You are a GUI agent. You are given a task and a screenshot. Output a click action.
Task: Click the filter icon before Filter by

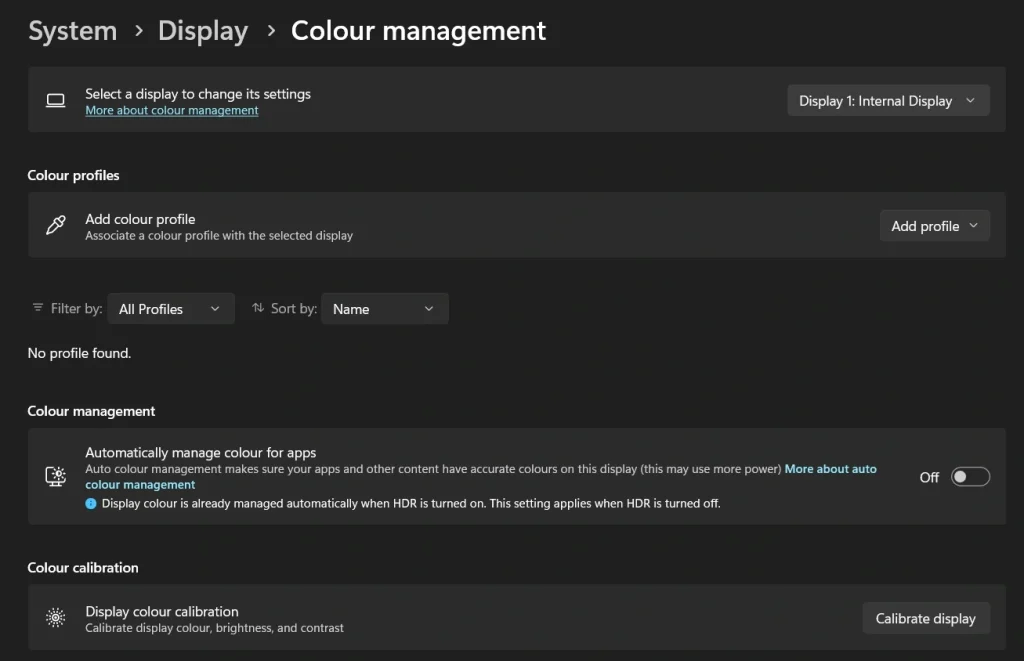(x=36, y=308)
